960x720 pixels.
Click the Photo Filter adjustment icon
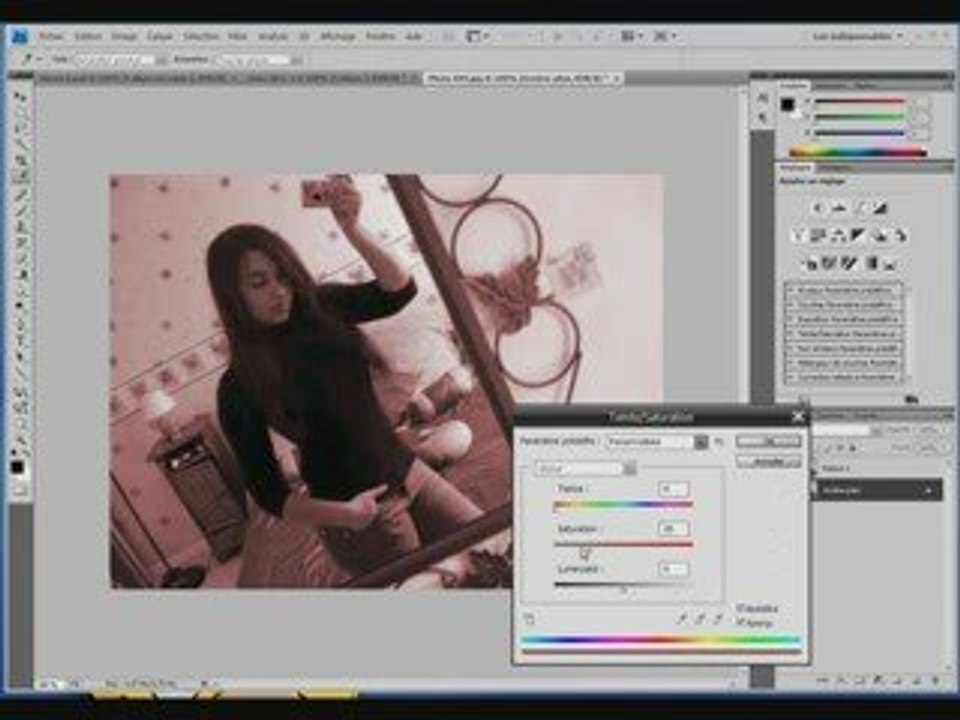(x=879, y=235)
